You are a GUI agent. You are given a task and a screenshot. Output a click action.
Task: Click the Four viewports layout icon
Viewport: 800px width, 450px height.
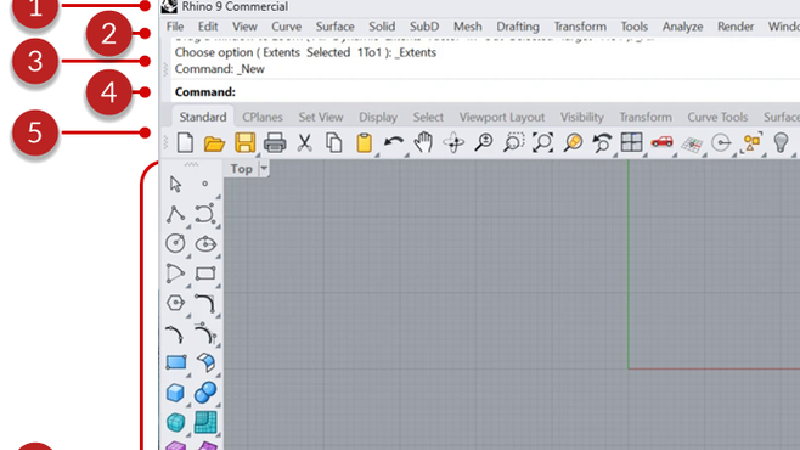[632, 142]
